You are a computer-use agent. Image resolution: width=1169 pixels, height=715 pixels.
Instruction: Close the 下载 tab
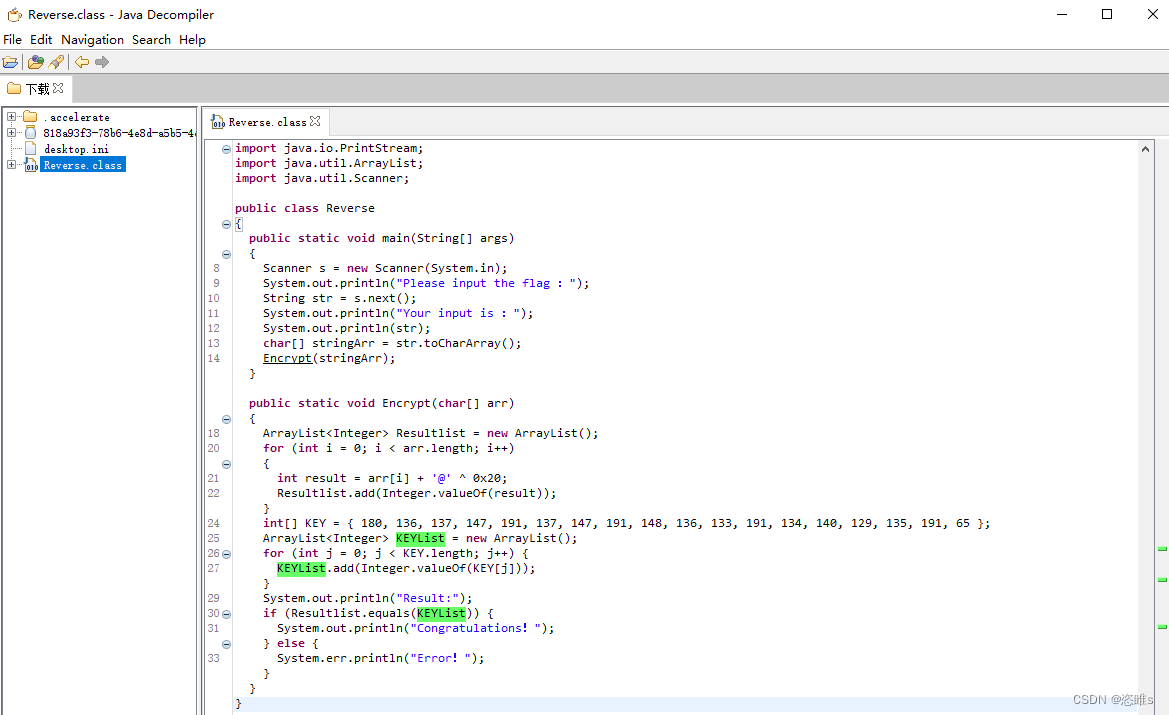(x=58, y=88)
